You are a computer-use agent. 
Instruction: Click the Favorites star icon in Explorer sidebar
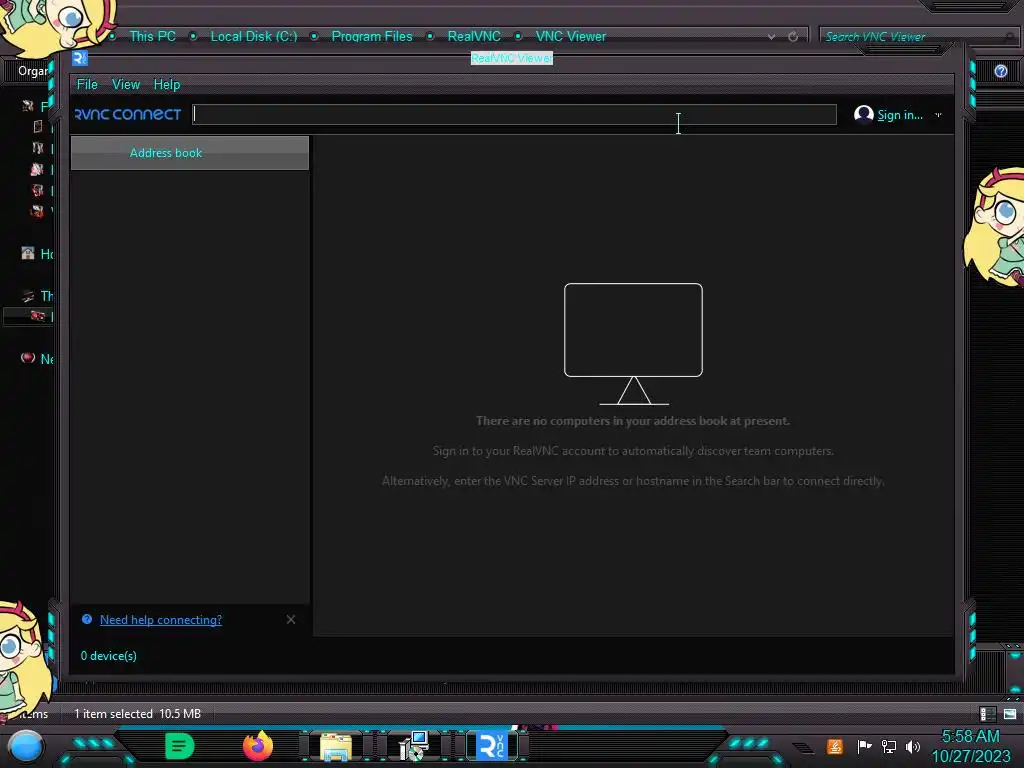pos(27,106)
